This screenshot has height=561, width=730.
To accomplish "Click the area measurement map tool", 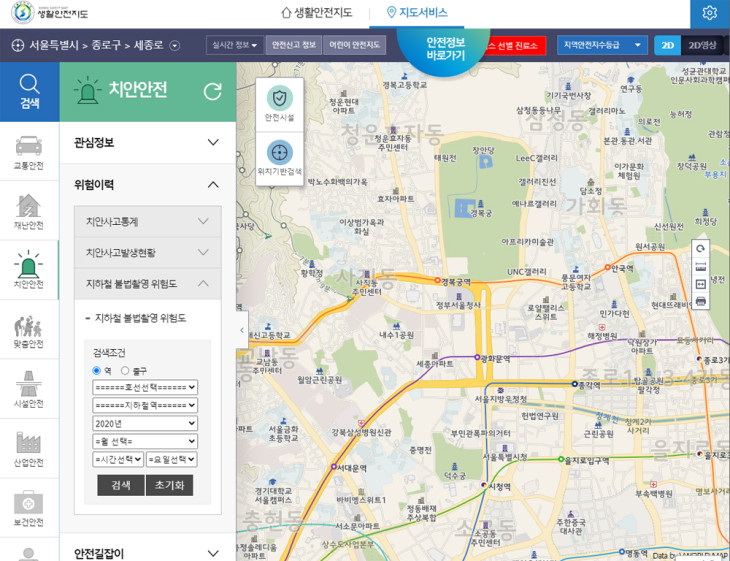I will click(x=701, y=284).
